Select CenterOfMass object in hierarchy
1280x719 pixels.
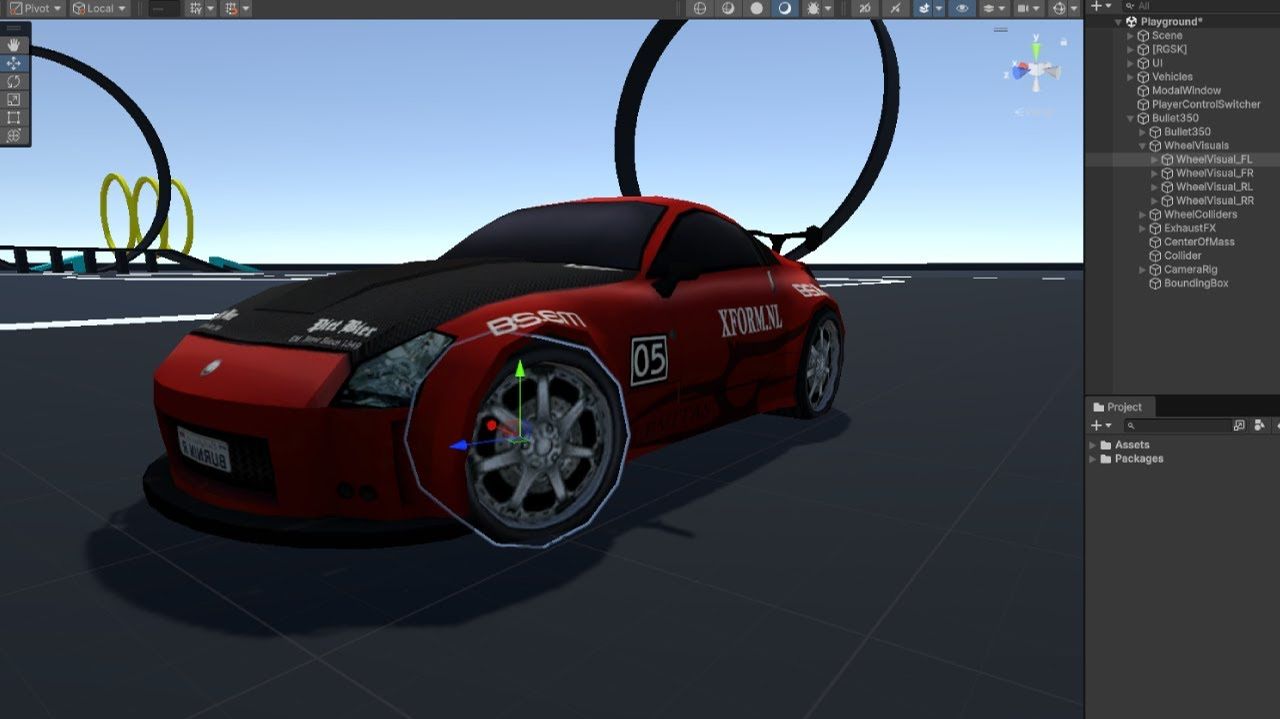pos(1198,242)
